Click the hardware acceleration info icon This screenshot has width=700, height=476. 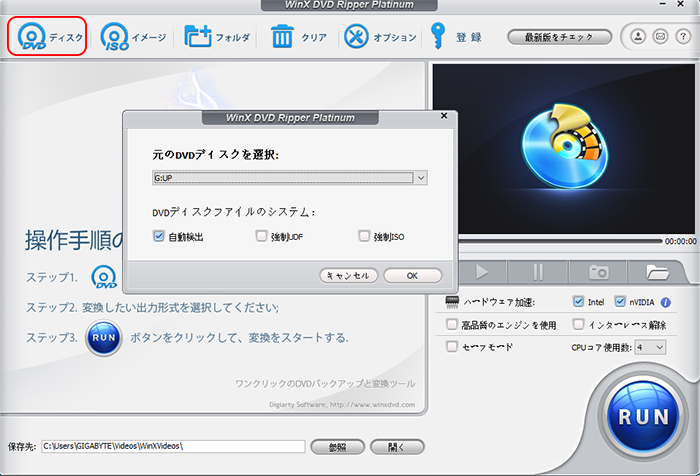click(x=666, y=302)
